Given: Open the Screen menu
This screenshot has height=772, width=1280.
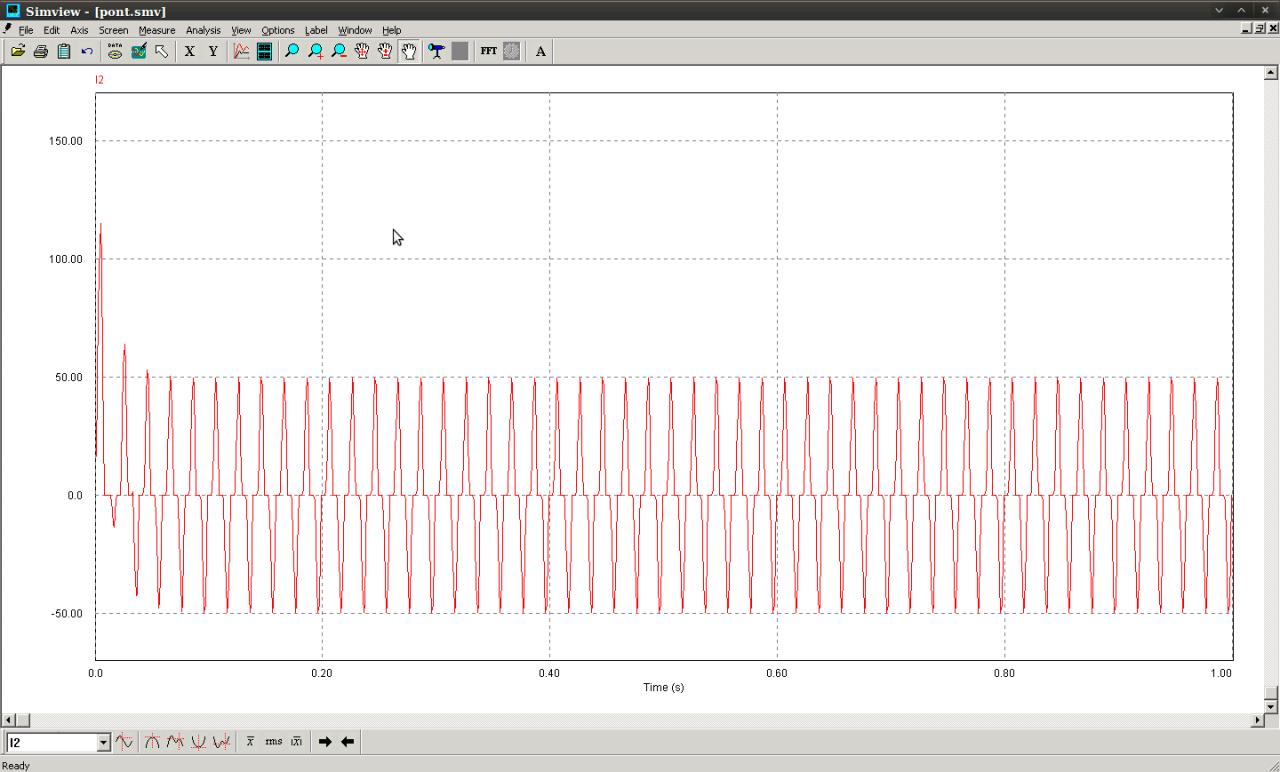Looking at the screenshot, I should pos(113,30).
